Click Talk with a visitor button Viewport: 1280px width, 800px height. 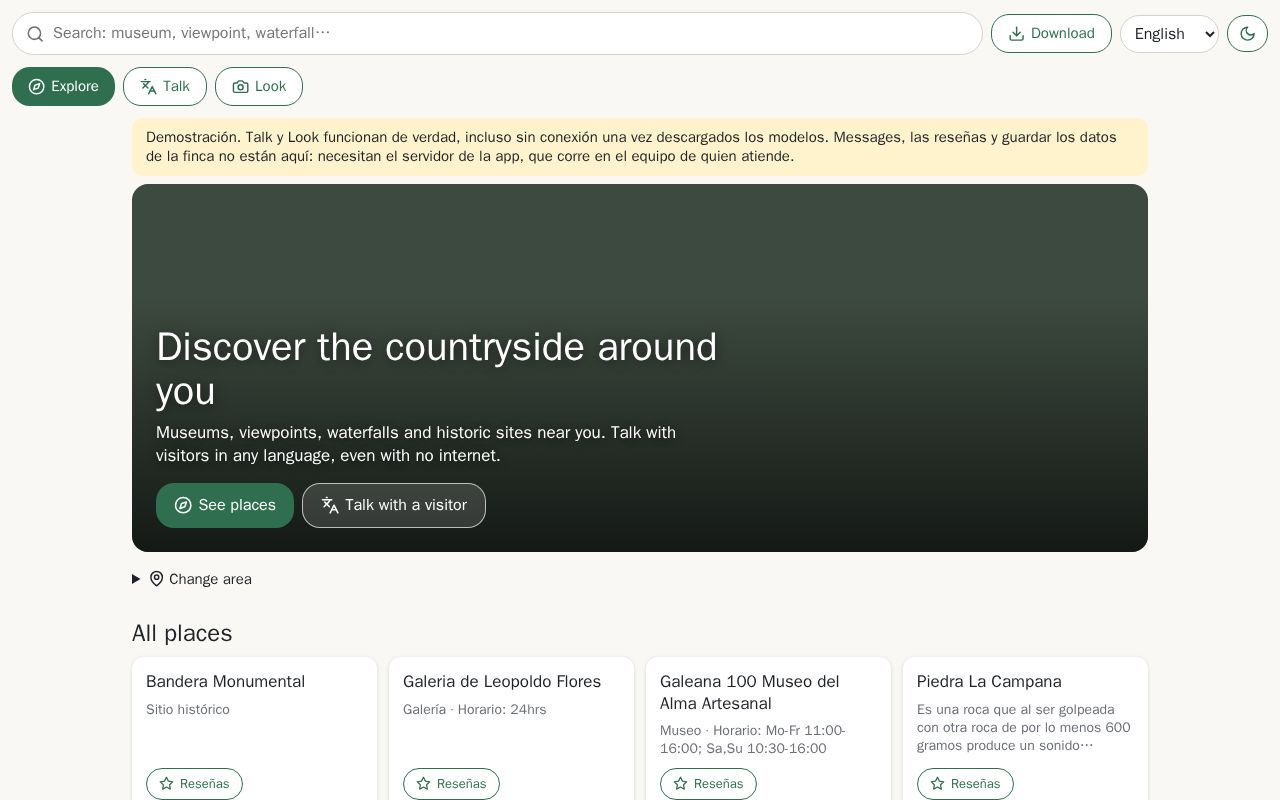(394, 505)
